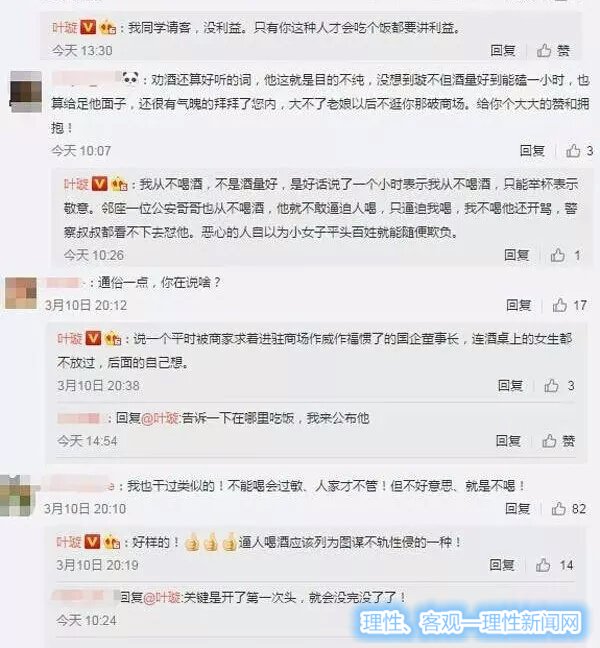The height and width of the screenshot is (648, 600).
Task: Click thumbs-up on 今天 10:07 comment
Action: click(573, 150)
